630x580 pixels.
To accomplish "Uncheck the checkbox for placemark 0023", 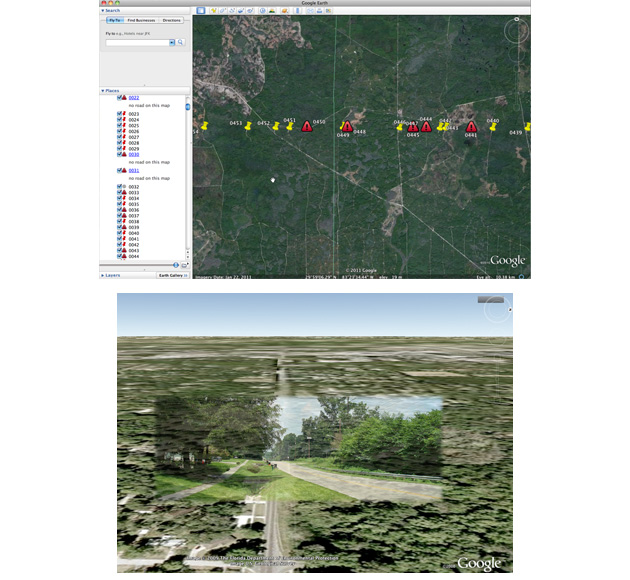I will coord(119,114).
